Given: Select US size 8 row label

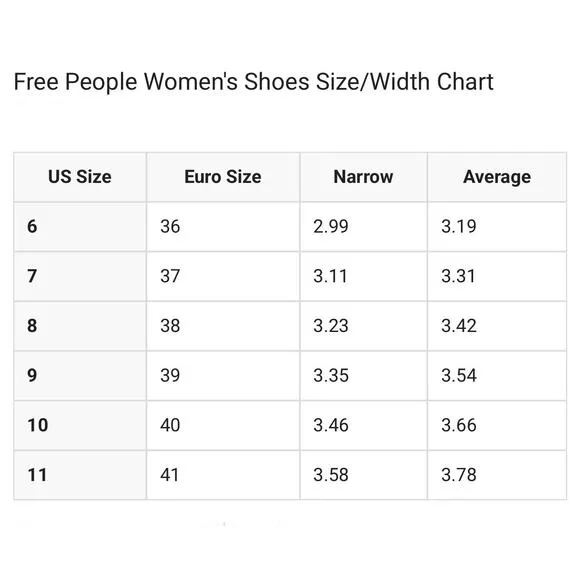Looking at the screenshot, I should pos(80,326).
